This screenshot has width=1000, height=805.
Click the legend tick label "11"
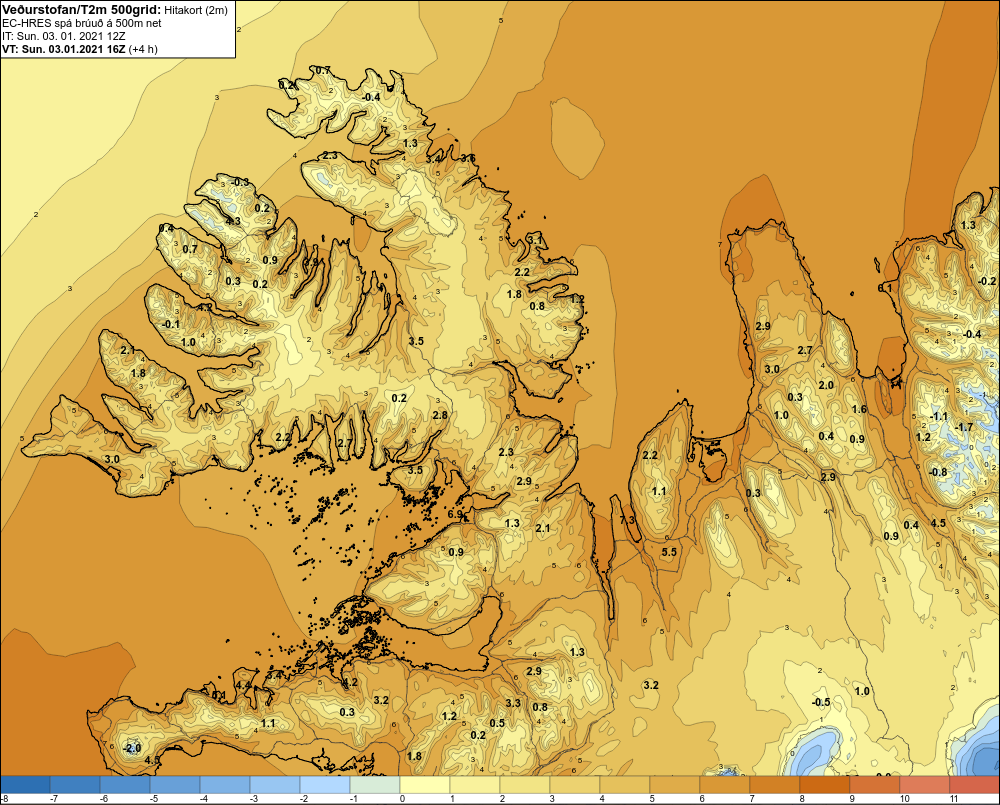tap(954, 799)
